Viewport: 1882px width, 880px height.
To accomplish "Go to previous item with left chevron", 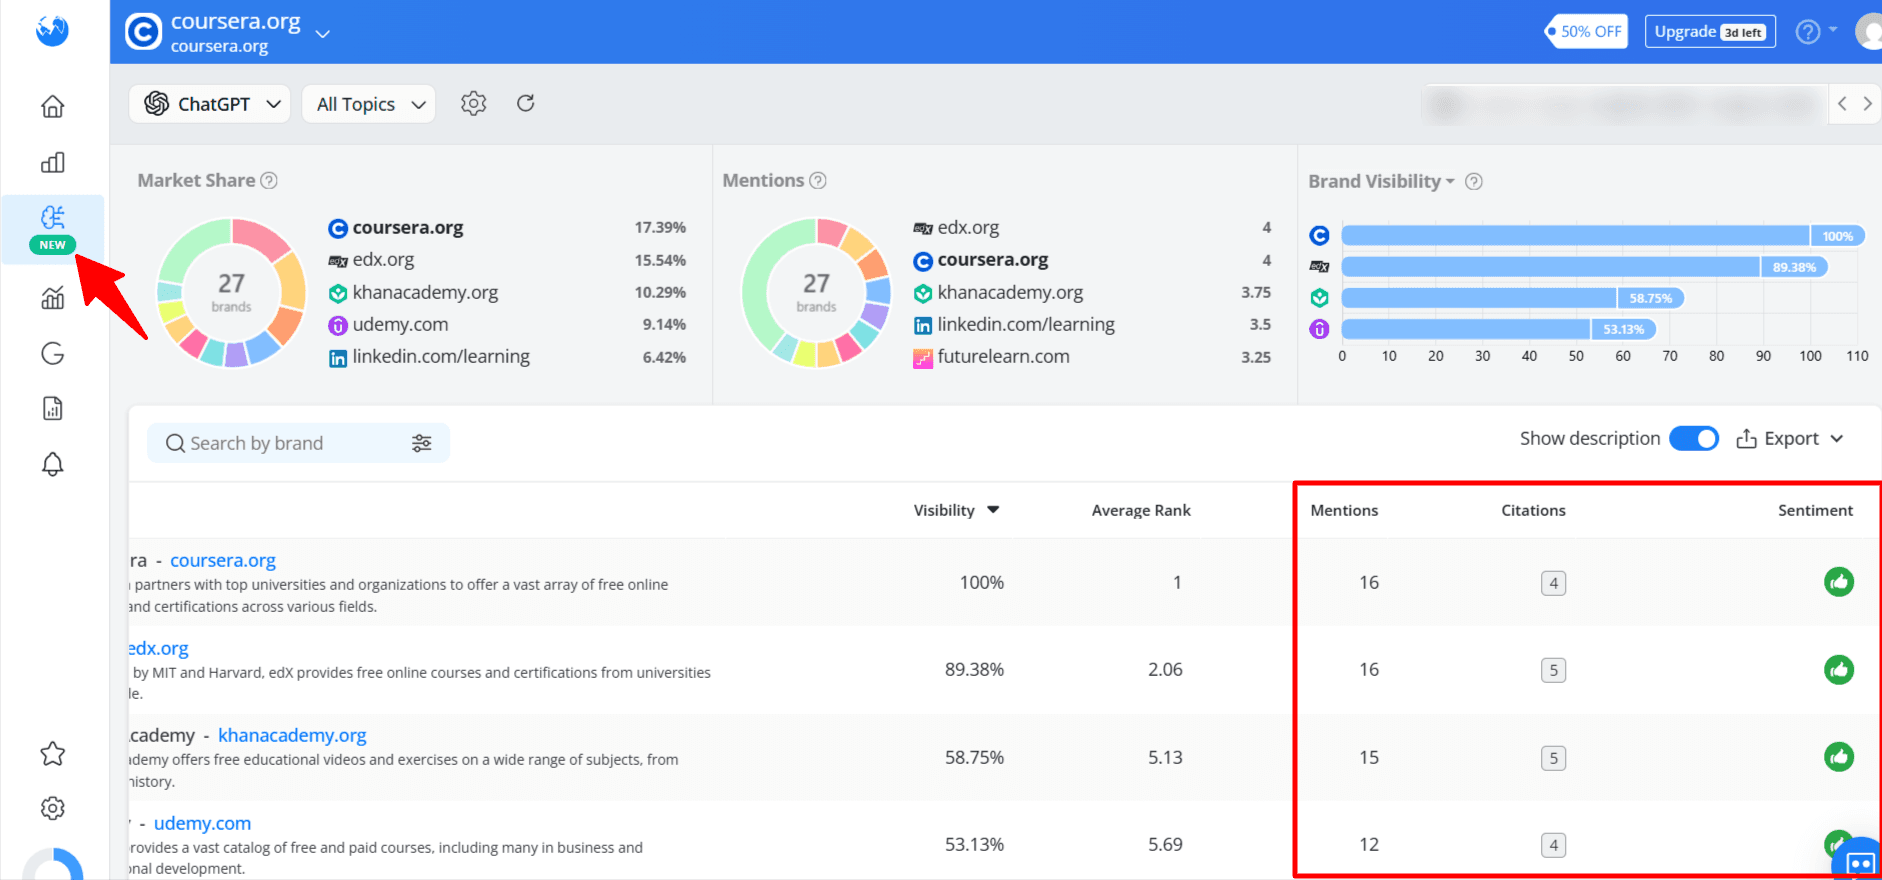I will coord(1842,104).
